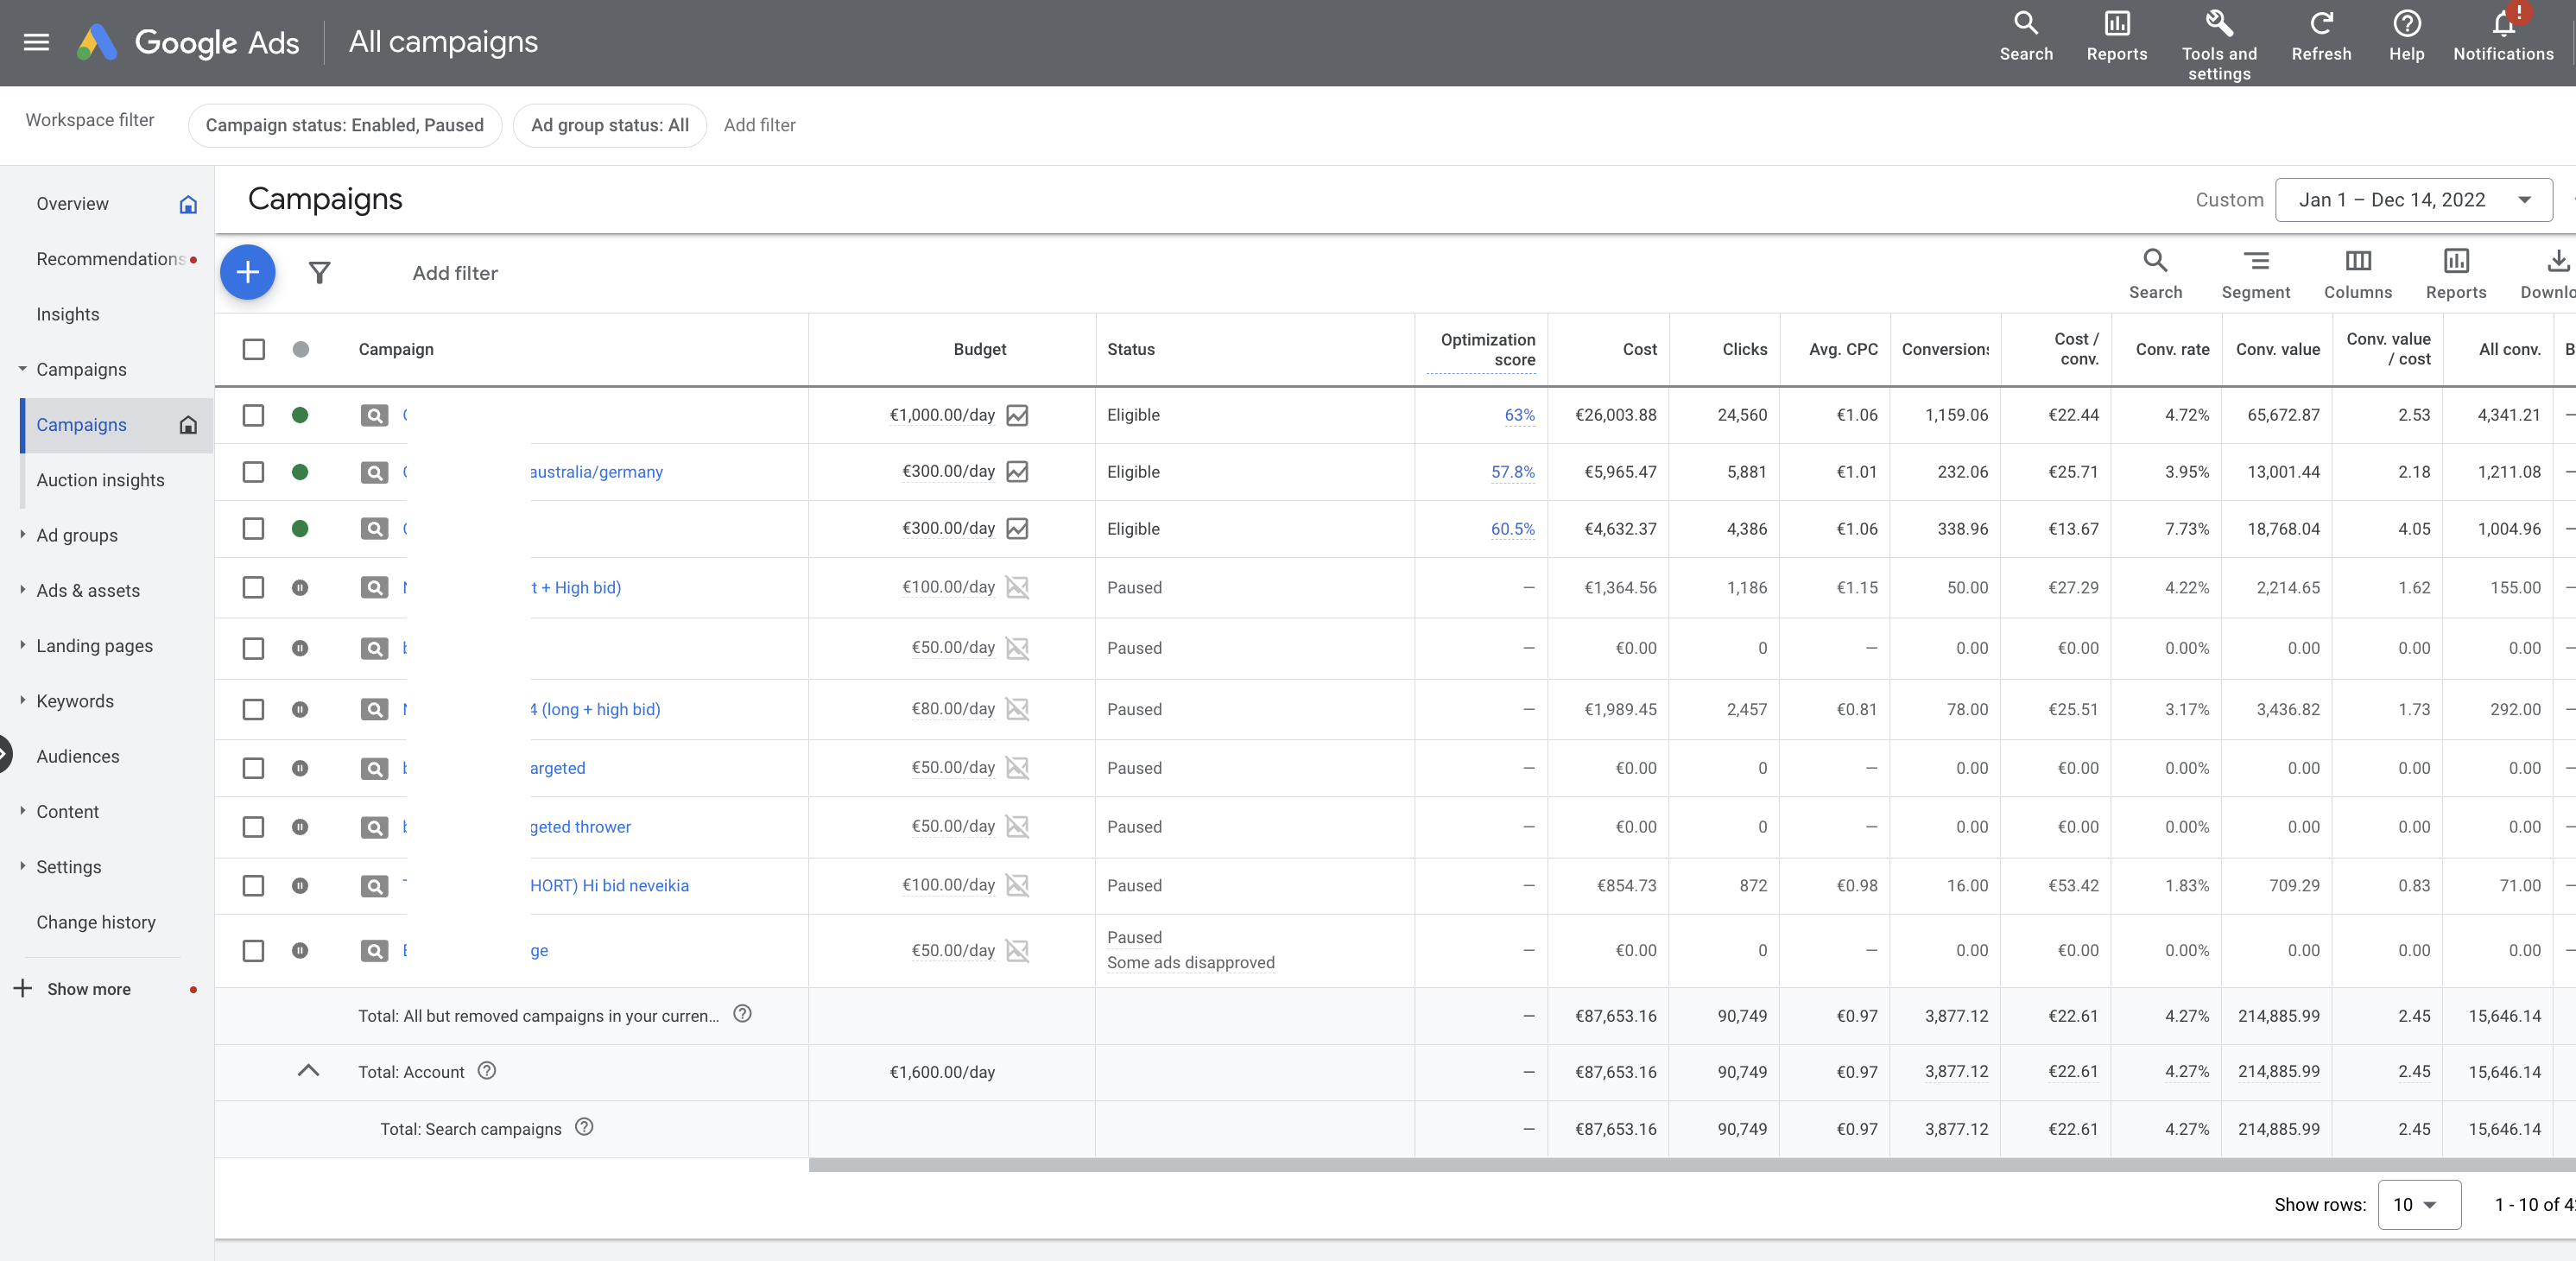Open table Reports icon
This screenshot has width=2576, height=1261.
click(2455, 273)
